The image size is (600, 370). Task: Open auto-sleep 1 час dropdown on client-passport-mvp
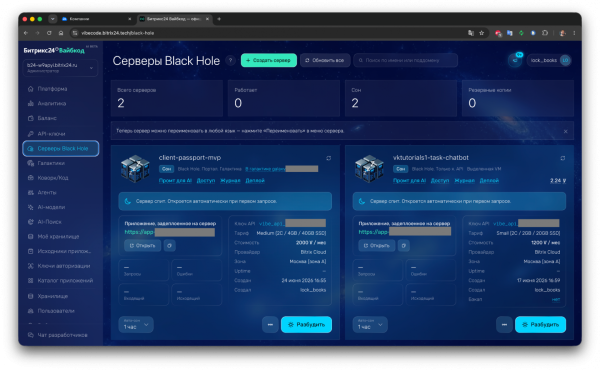(x=136, y=324)
